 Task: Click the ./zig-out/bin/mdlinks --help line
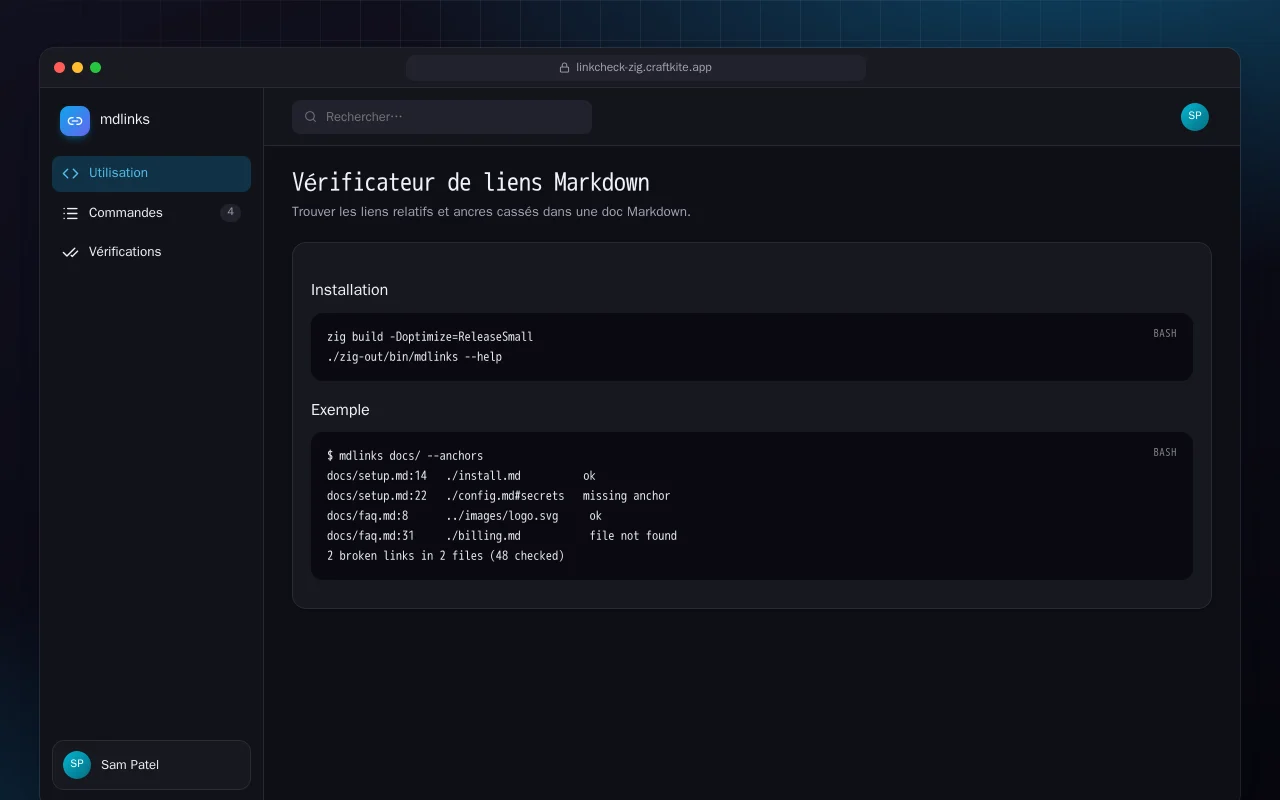(414, 357)
